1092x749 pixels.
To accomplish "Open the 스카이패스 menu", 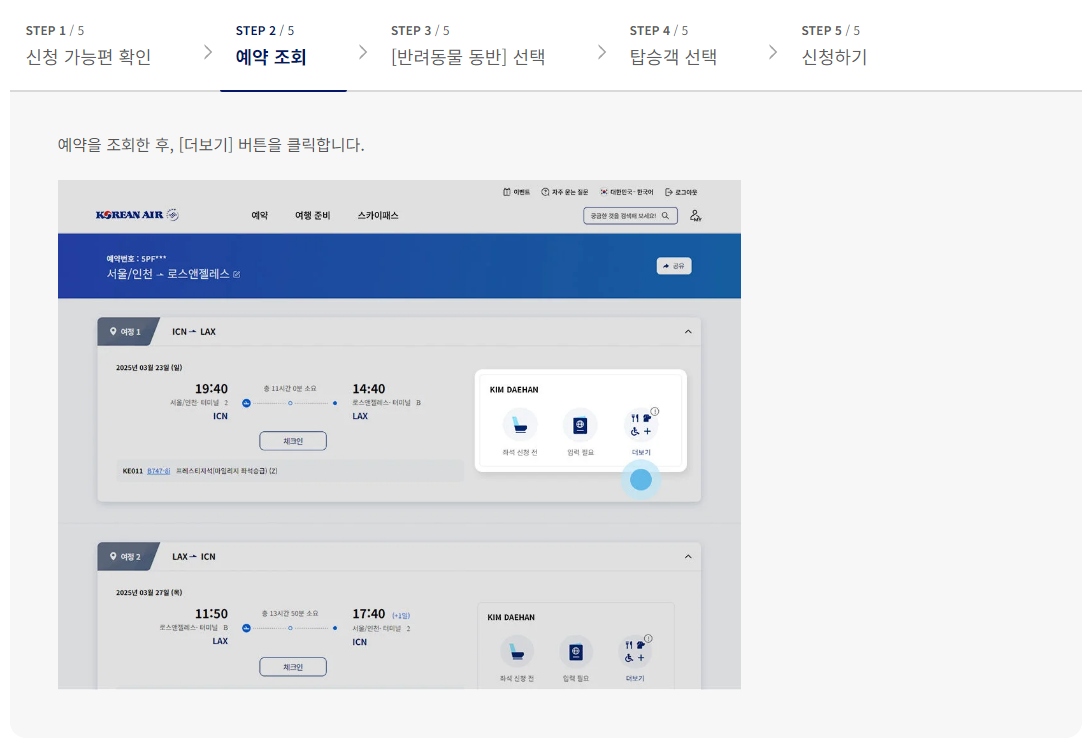I will pyautogui.click(x=378, y=215).
